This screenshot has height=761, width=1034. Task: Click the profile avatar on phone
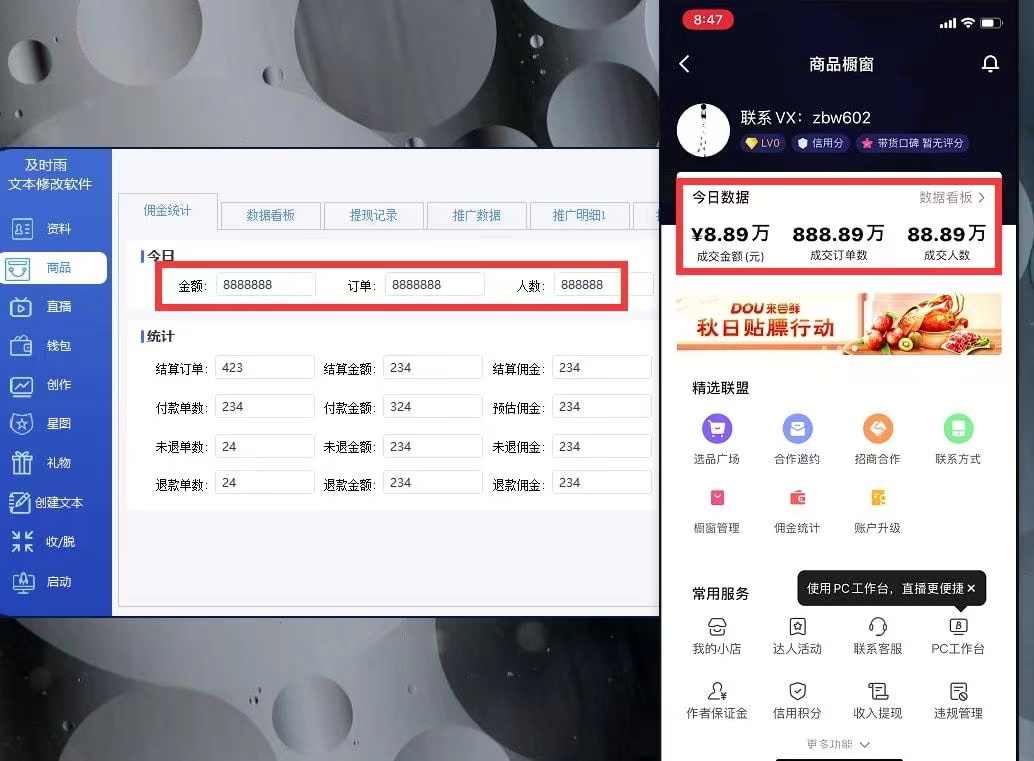coord(703,131)
